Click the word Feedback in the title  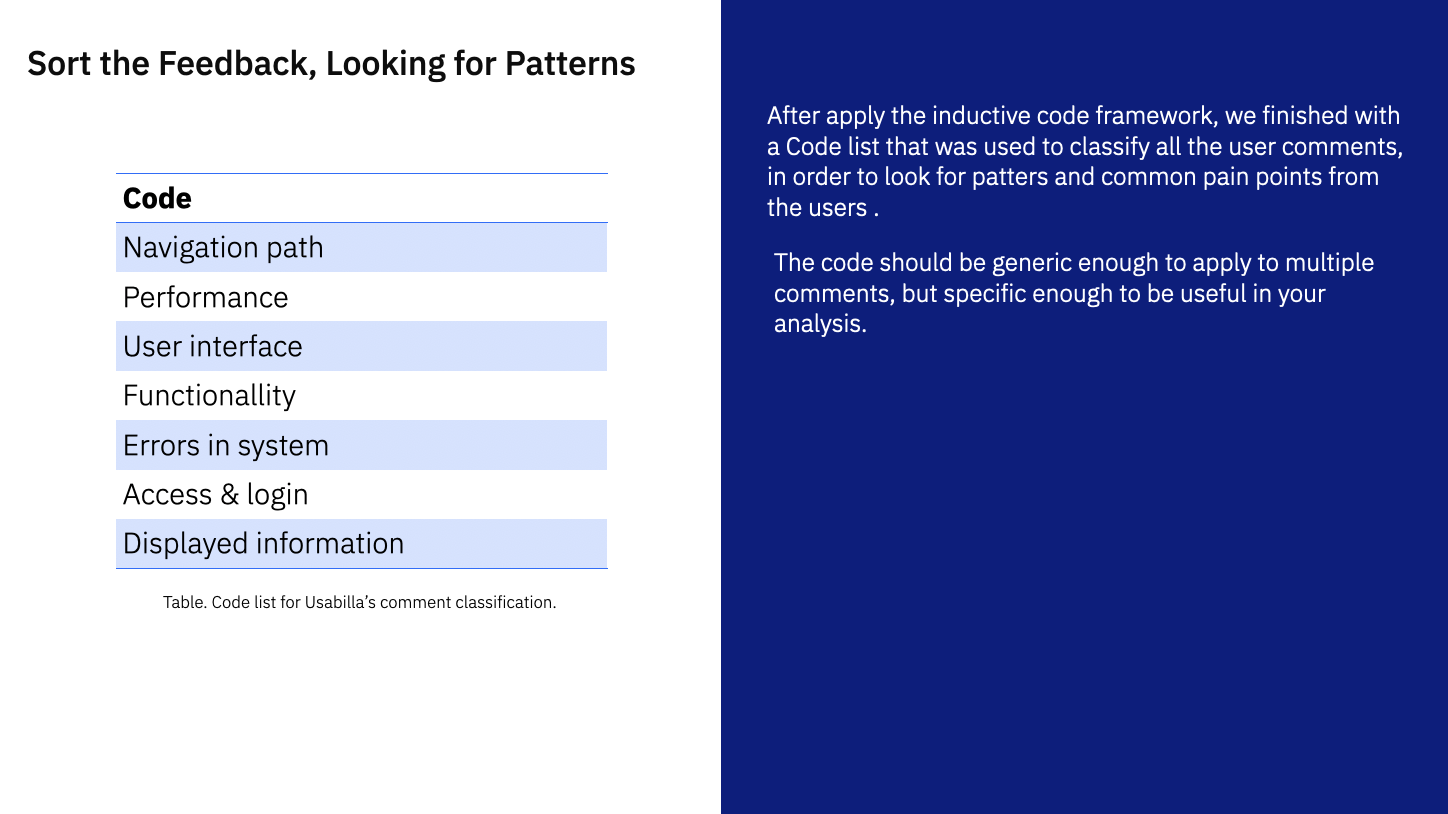(236, 64)
